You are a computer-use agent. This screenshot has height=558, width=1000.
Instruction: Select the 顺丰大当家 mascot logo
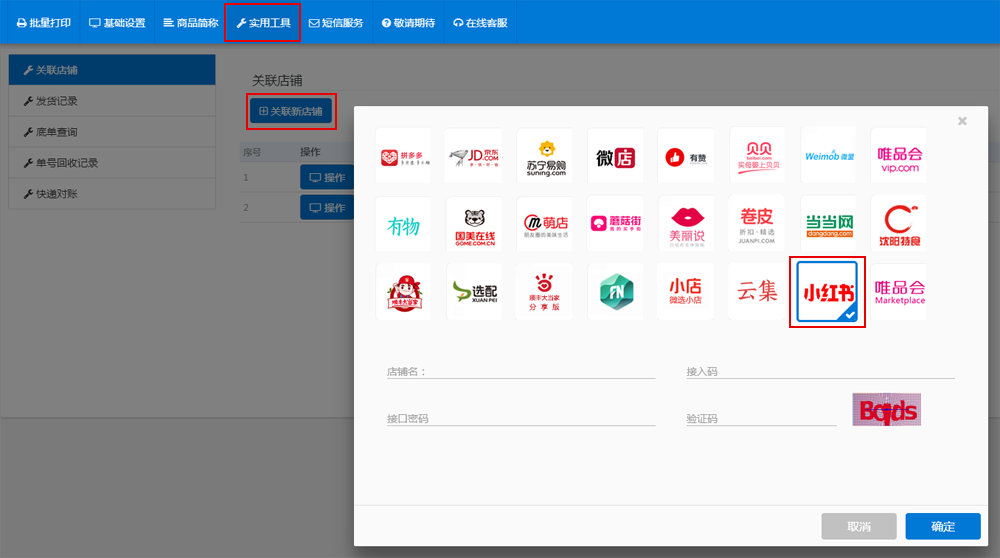(404, 292)
